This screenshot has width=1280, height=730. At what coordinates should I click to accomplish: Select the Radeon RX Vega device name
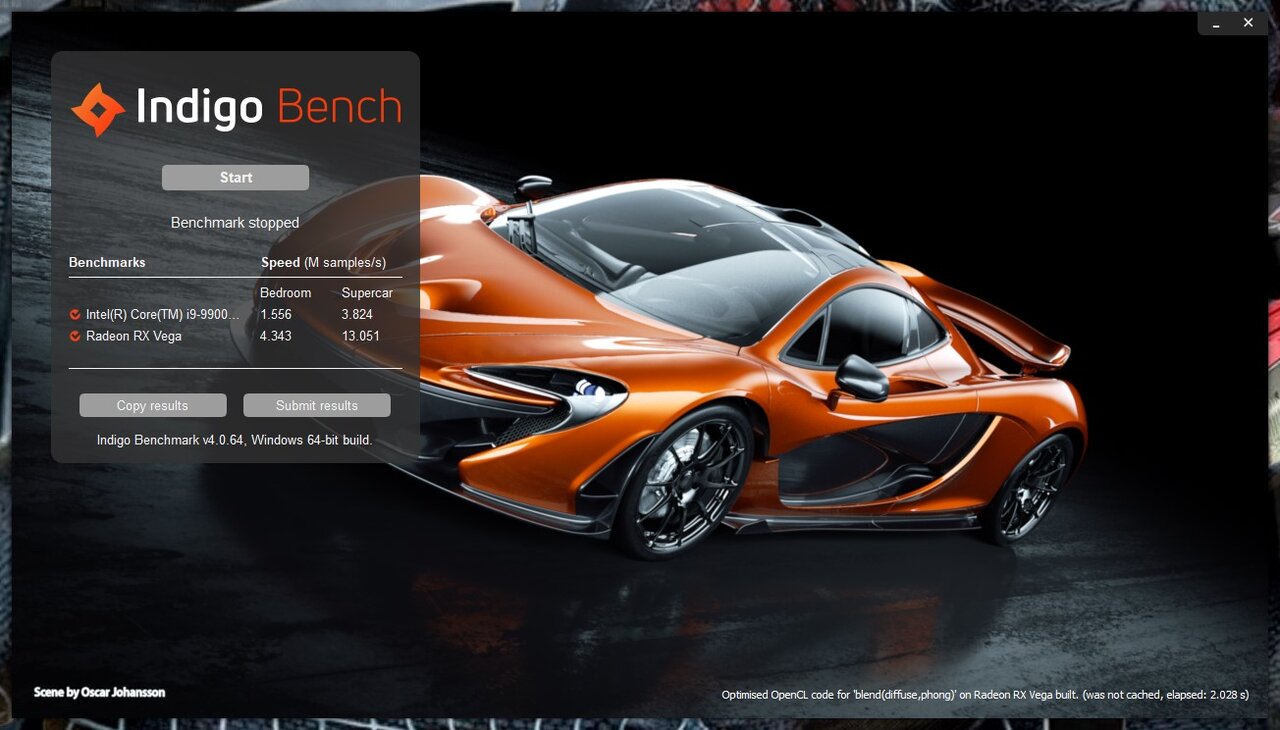point(134,336)
